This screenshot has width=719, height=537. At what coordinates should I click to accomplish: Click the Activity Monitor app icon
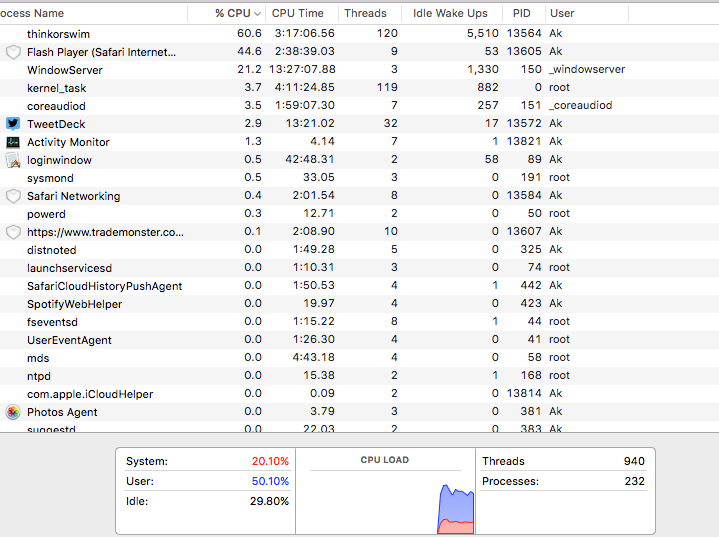(x=13, y=142)
